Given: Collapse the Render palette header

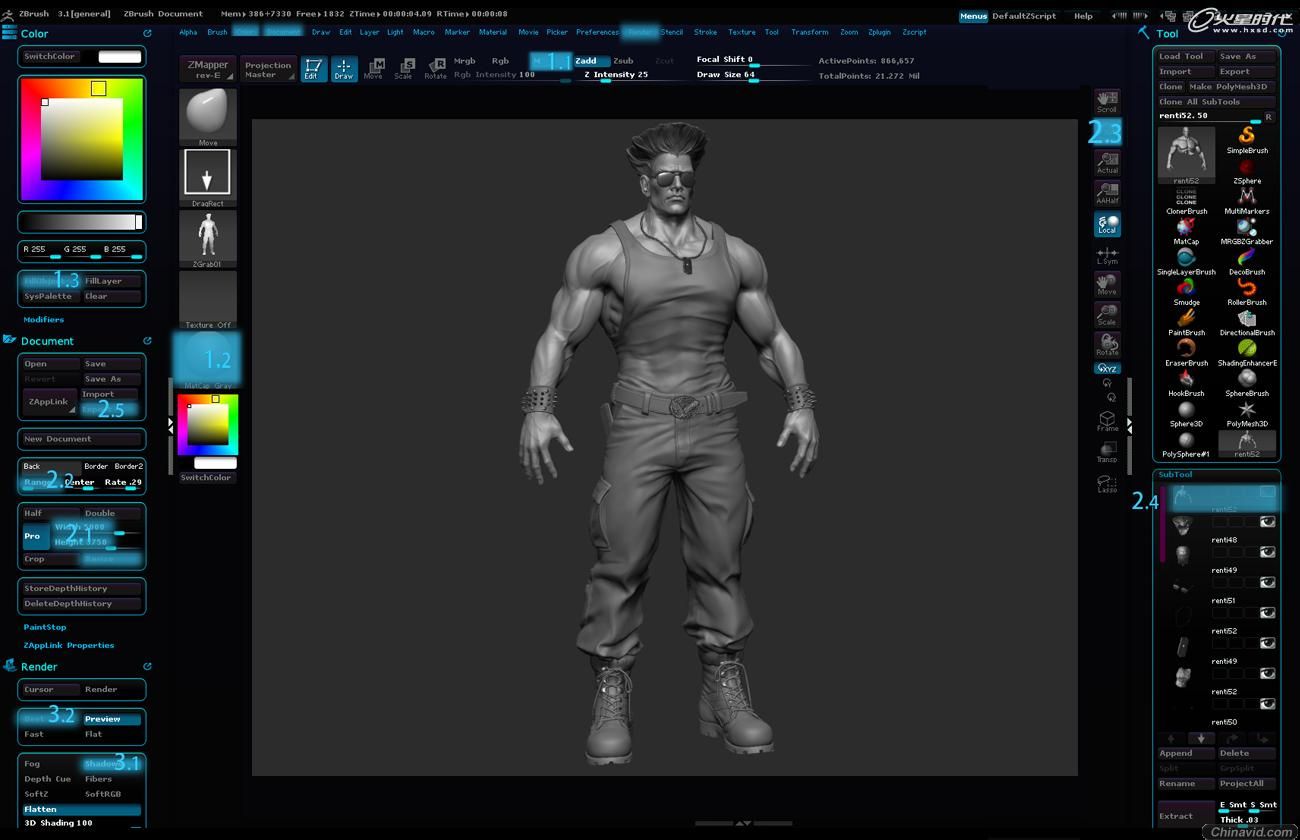Looking at the screenshot, I should [x=39, y=667].
